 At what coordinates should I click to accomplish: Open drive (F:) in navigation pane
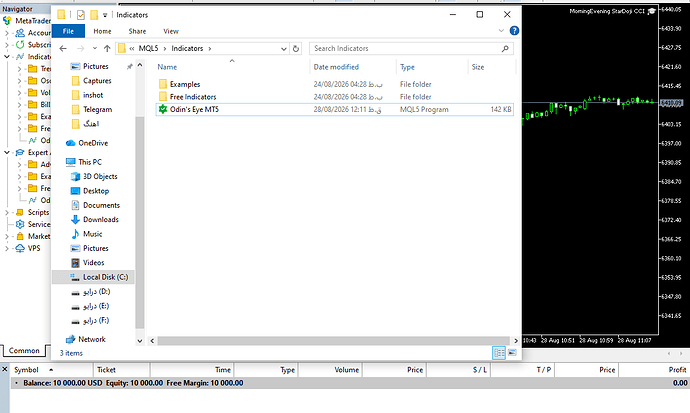(x=96, y=321)
